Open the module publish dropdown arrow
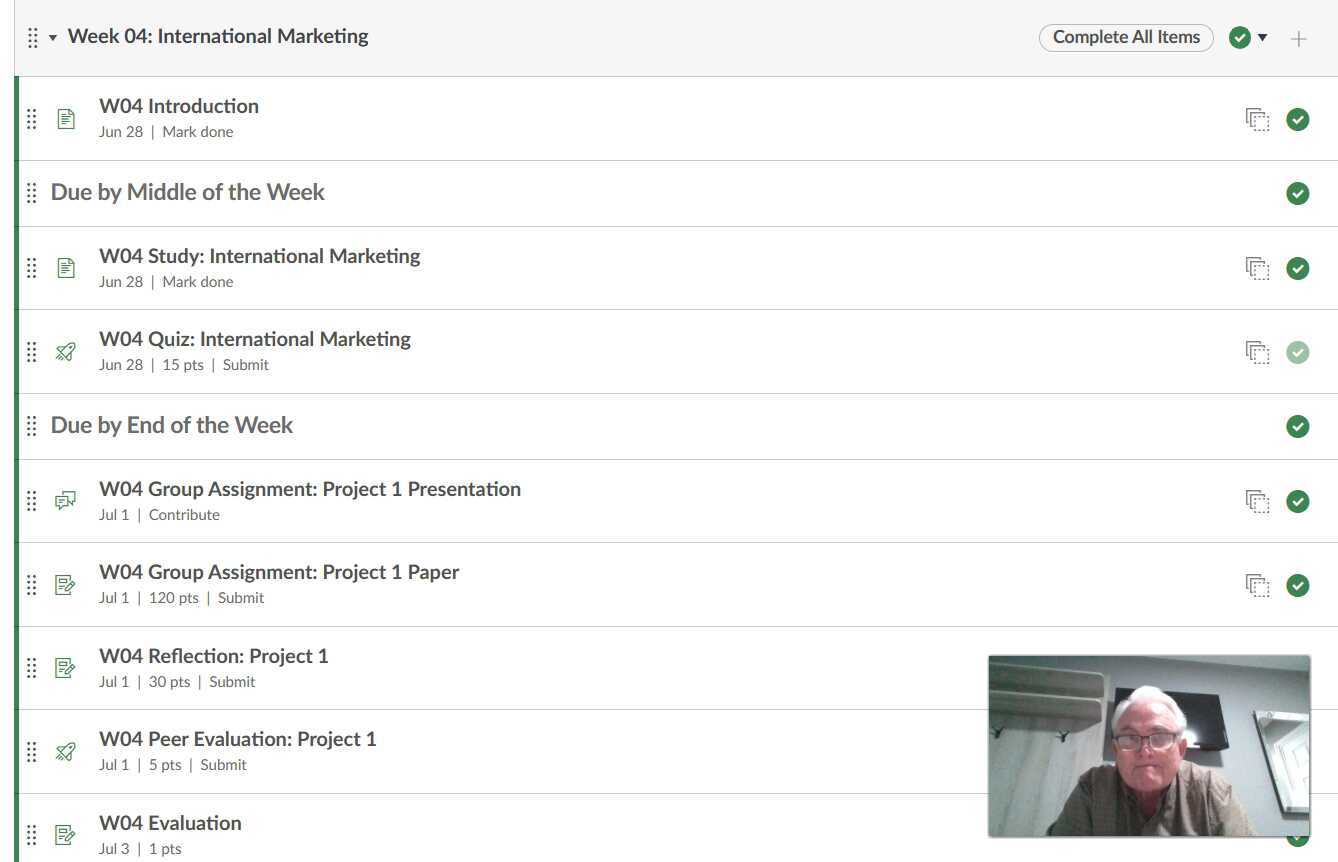The height and width of the screenshot is (862, 1338). pos(1262,38)
